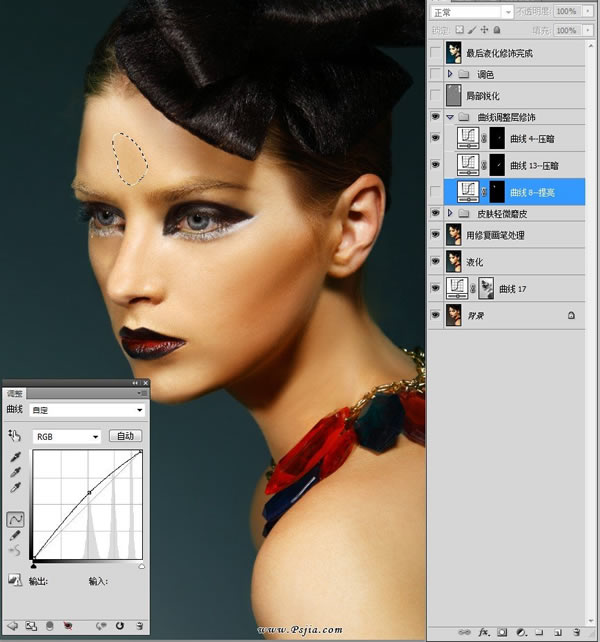Toggle adjustment layer visibility eye in Adjustments panel

(x=68, y=626)
